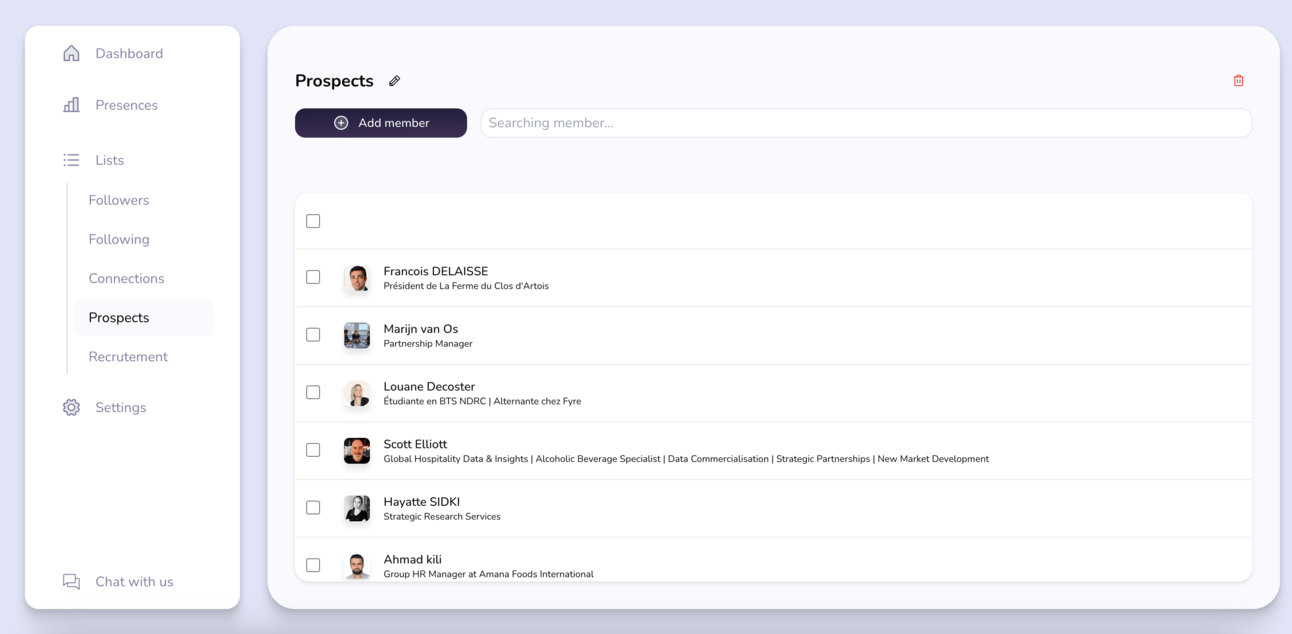Screen dimensions: 1292x634
Task: Focus the Searching member field
Action: (x=866, y=123)
